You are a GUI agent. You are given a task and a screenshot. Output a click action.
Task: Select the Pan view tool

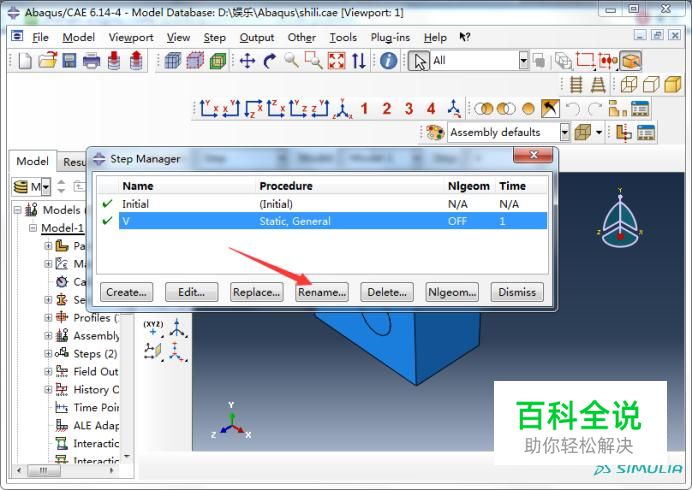248,60
